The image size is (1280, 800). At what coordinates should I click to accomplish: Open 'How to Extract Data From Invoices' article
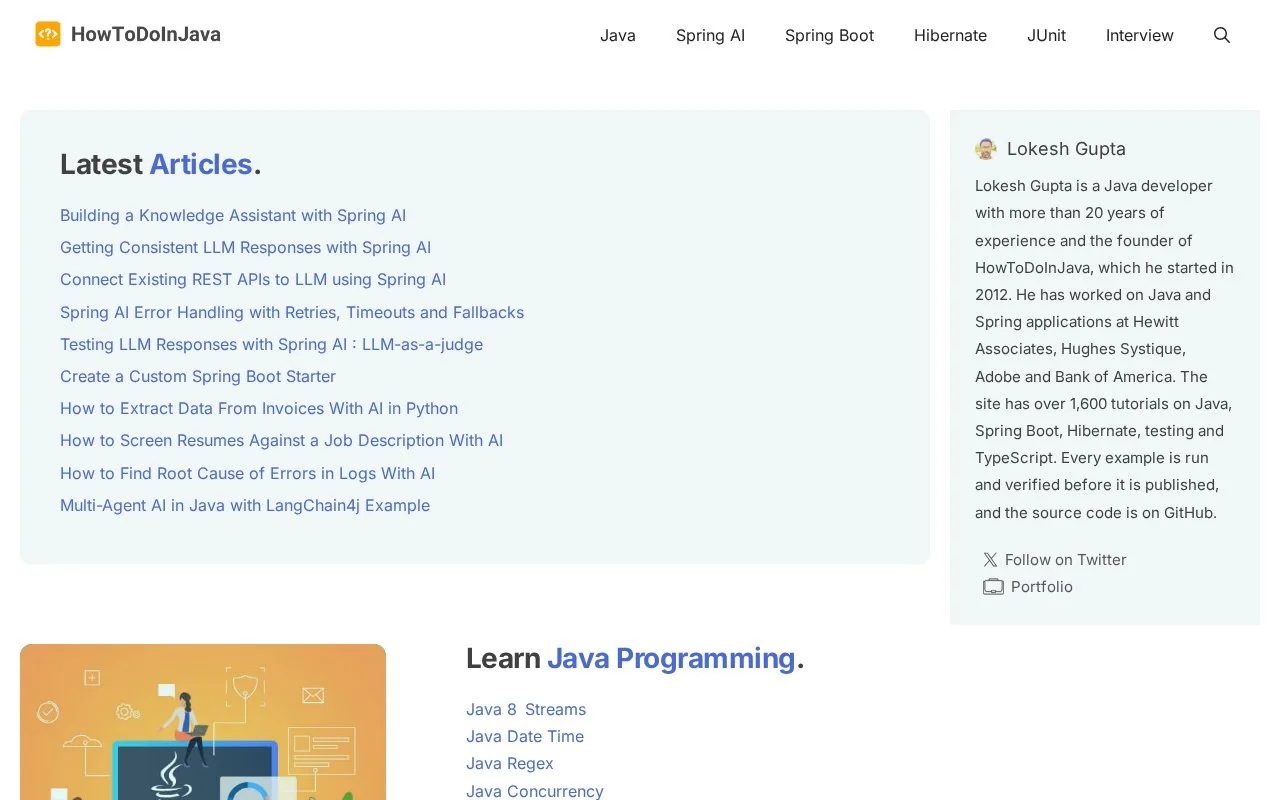(x=259, y=408)
